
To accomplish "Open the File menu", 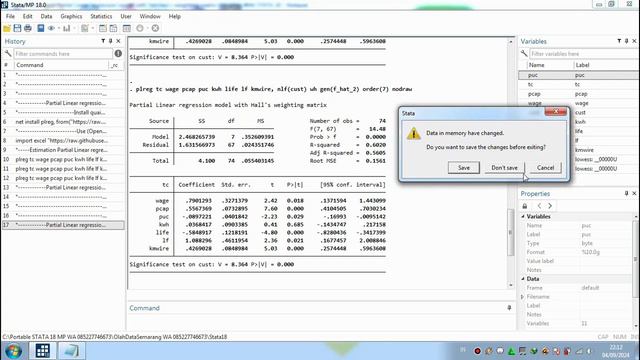I will (10, 16).
